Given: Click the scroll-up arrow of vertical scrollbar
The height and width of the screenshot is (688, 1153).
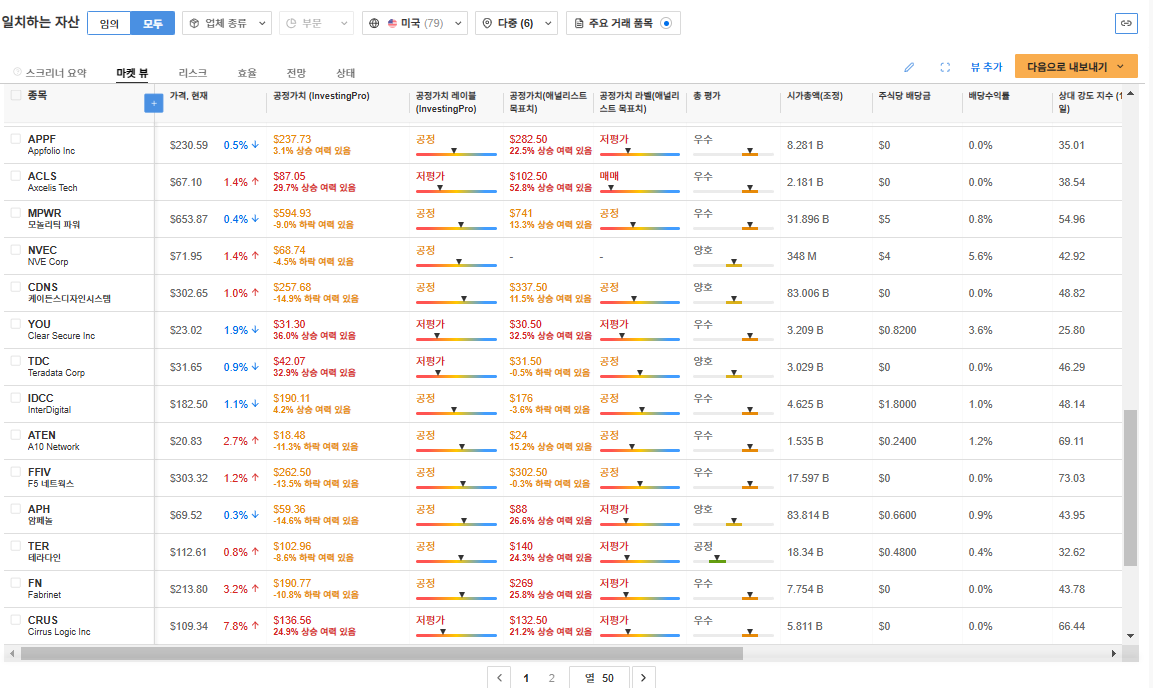Looking at the screenshot, I should click(1130, 93).
